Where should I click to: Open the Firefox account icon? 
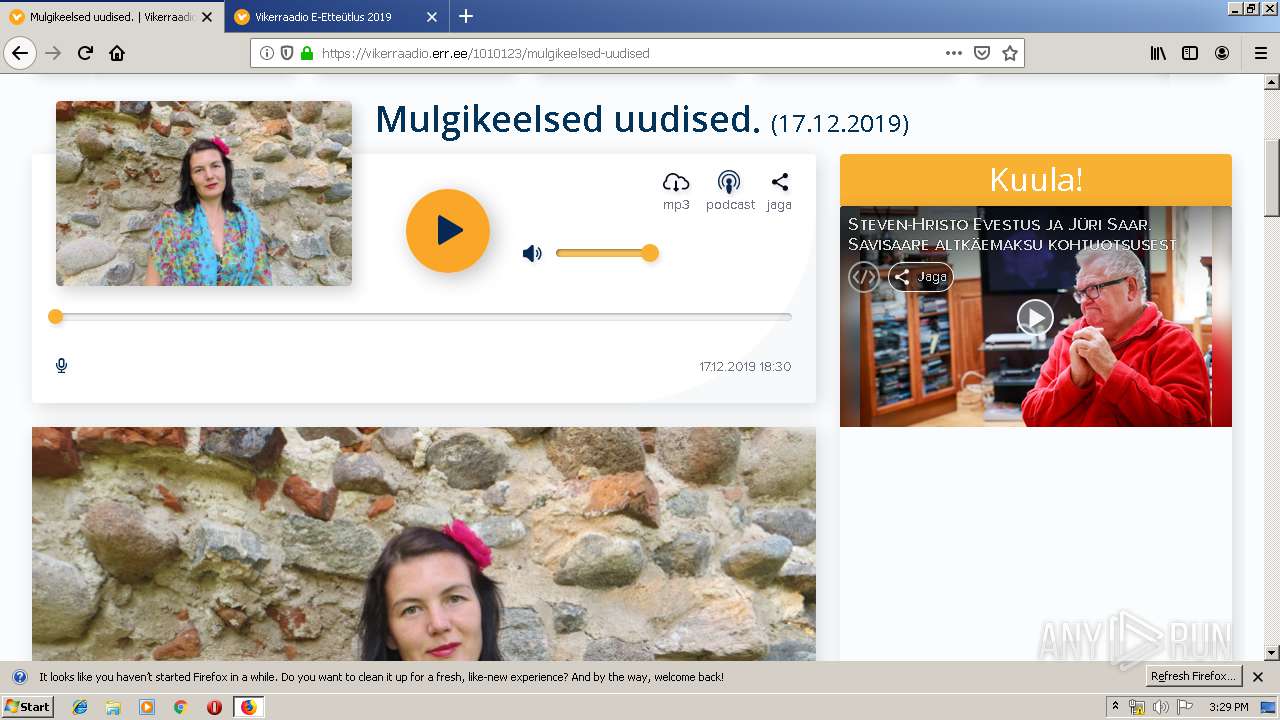(x=1222, y=54)
